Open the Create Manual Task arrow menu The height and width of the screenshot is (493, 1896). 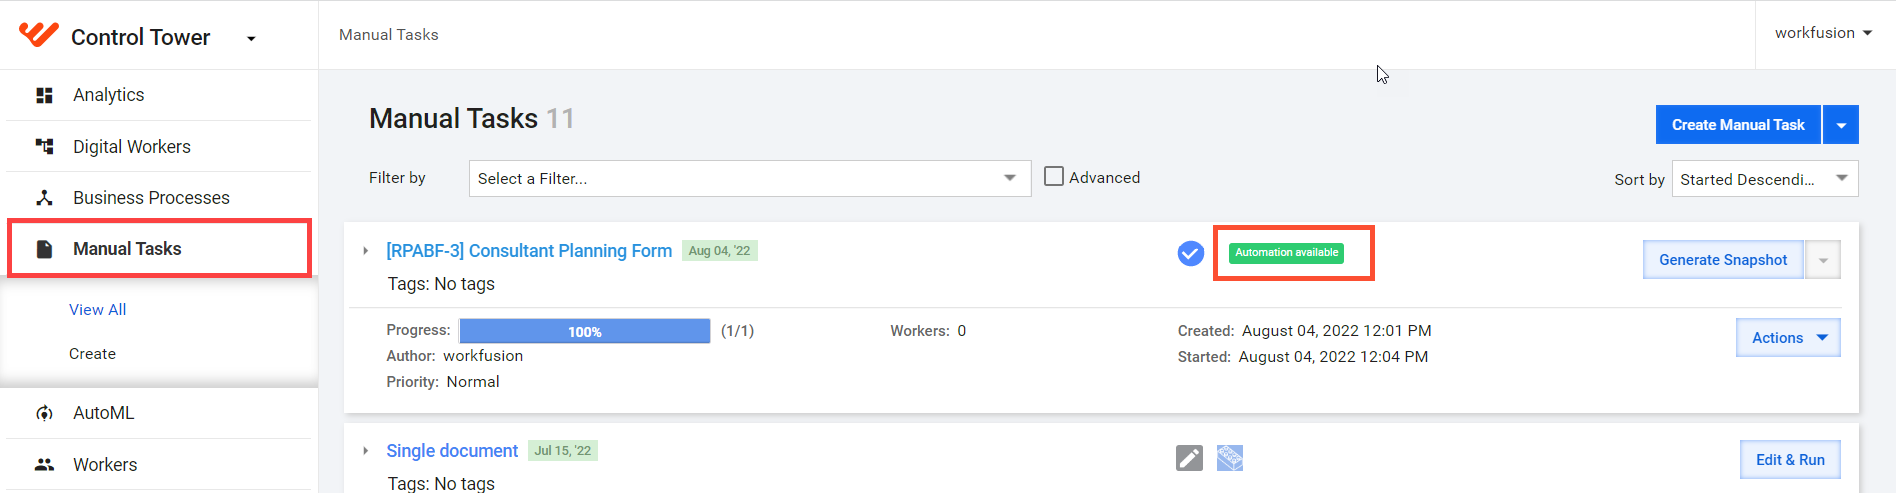pyautogui.click(x=1841, y=125)
